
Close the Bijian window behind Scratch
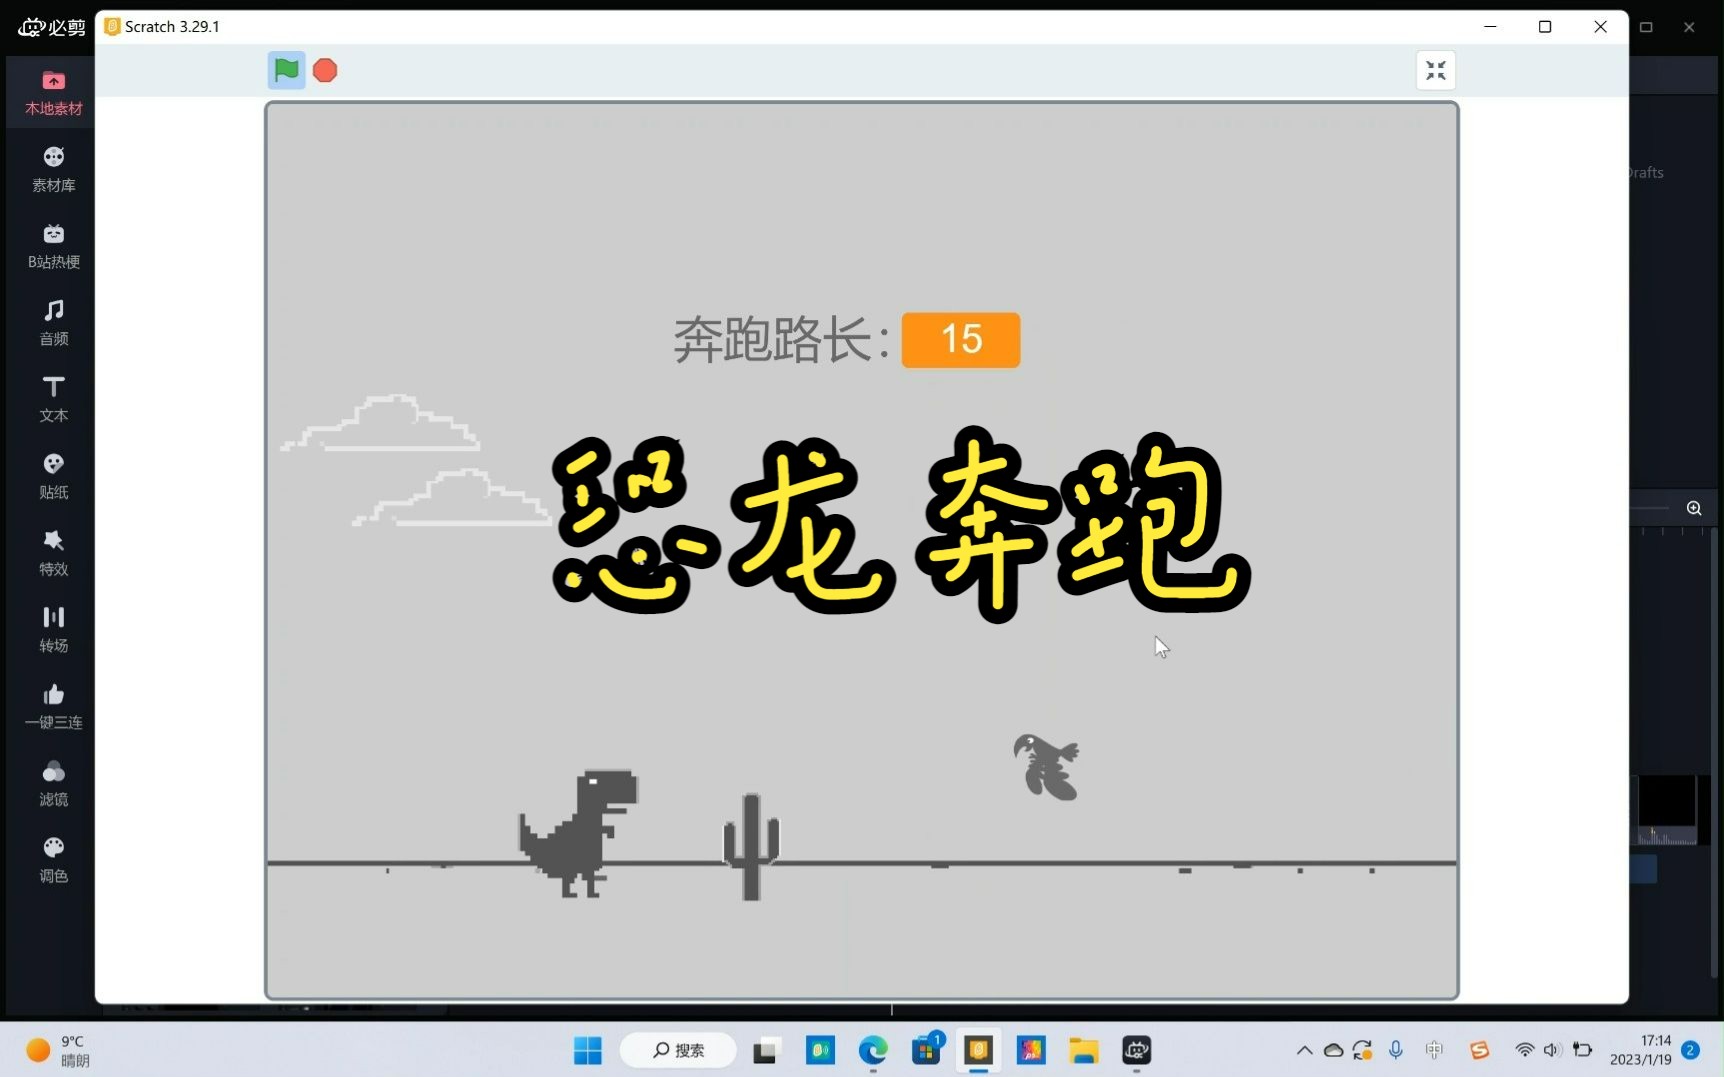1689,27
